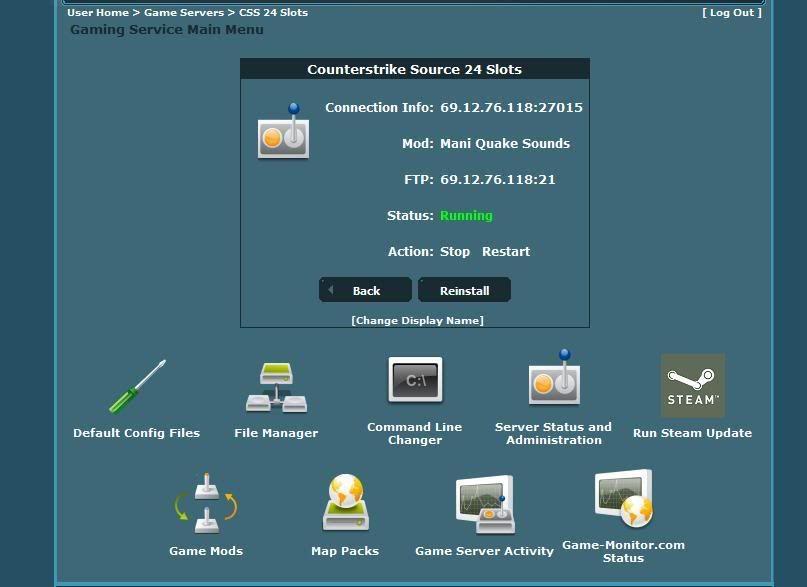This screenshot has height=587, width=807.
Task: Click the Mani Quake Sounds mod value
Action: (505, 144)
